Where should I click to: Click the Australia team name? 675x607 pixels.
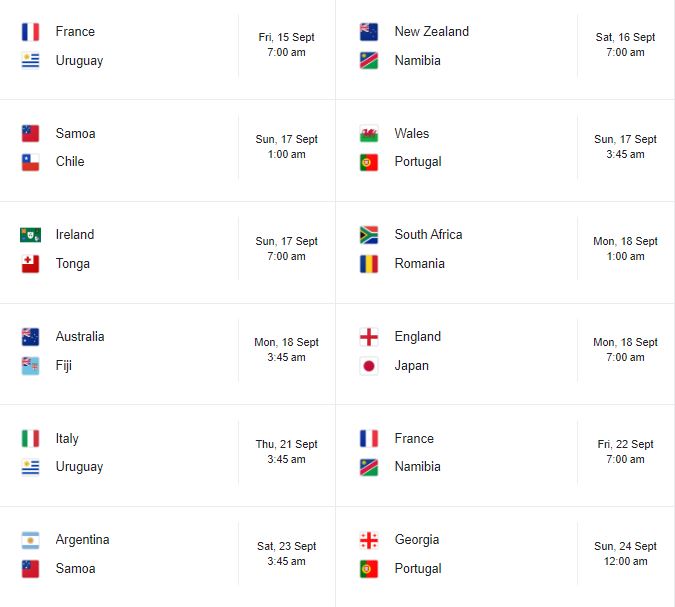pos(80,337)
